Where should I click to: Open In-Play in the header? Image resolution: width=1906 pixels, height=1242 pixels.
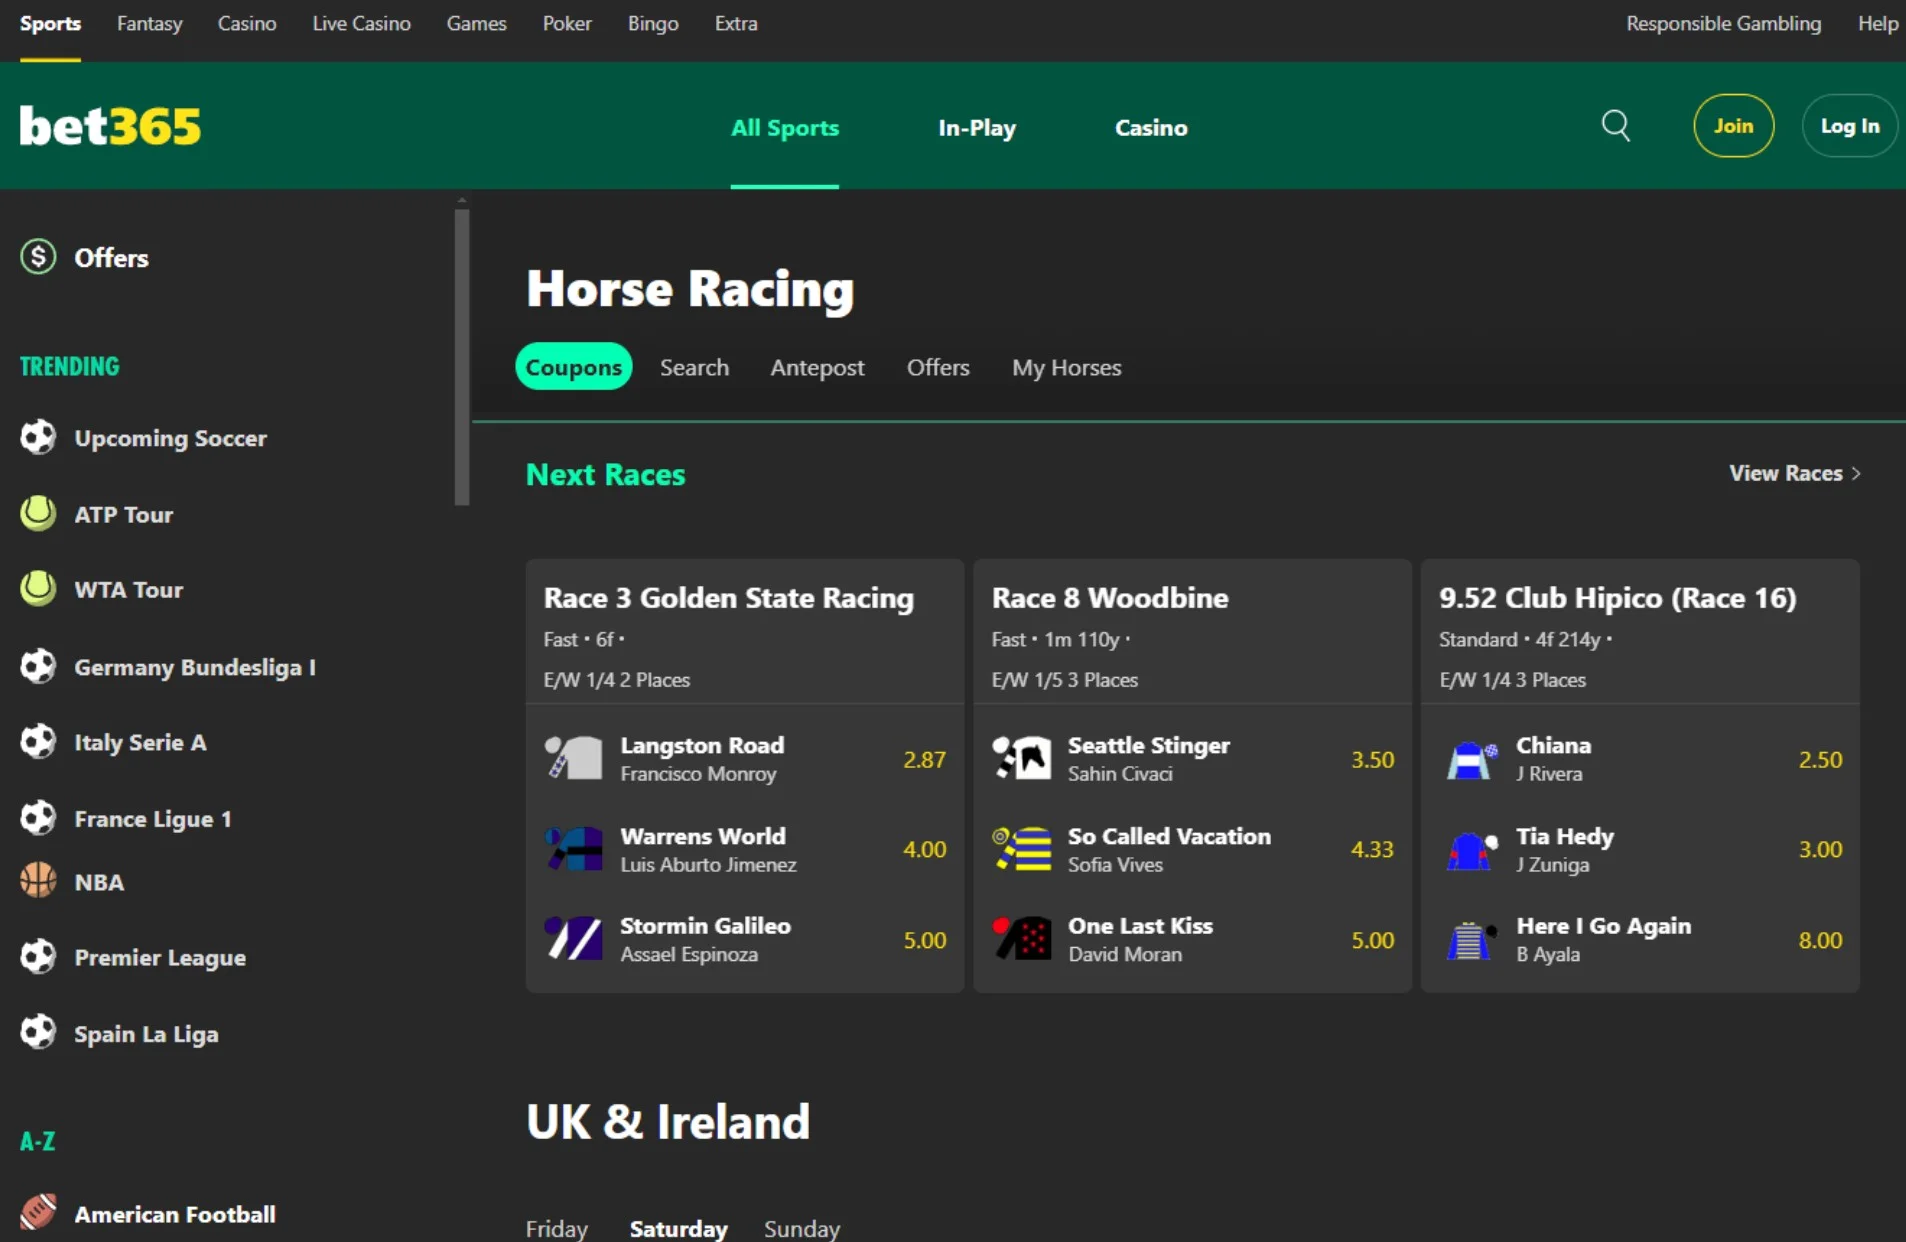pyautogui.click(x=977, y=127)
